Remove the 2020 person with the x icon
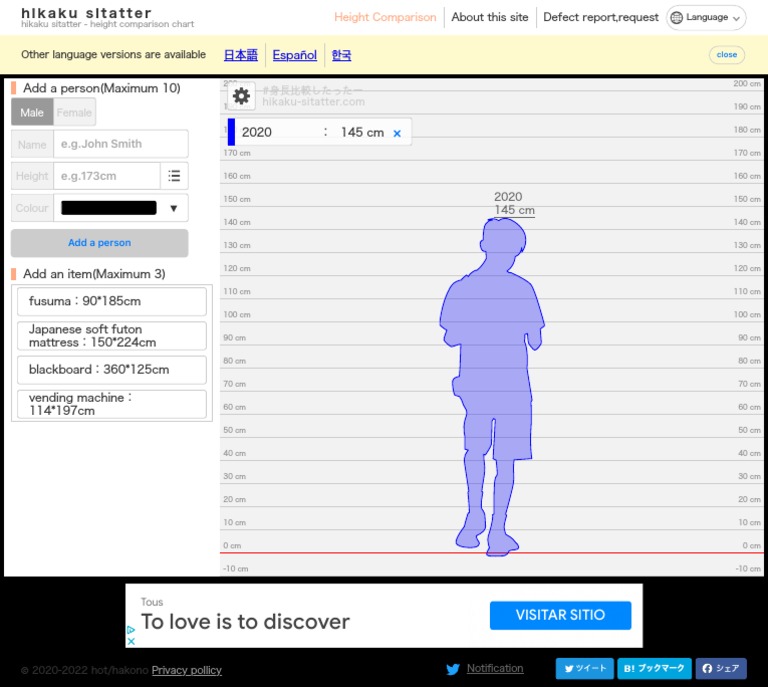This screenshot has height=687, width=768. [397, 133]
